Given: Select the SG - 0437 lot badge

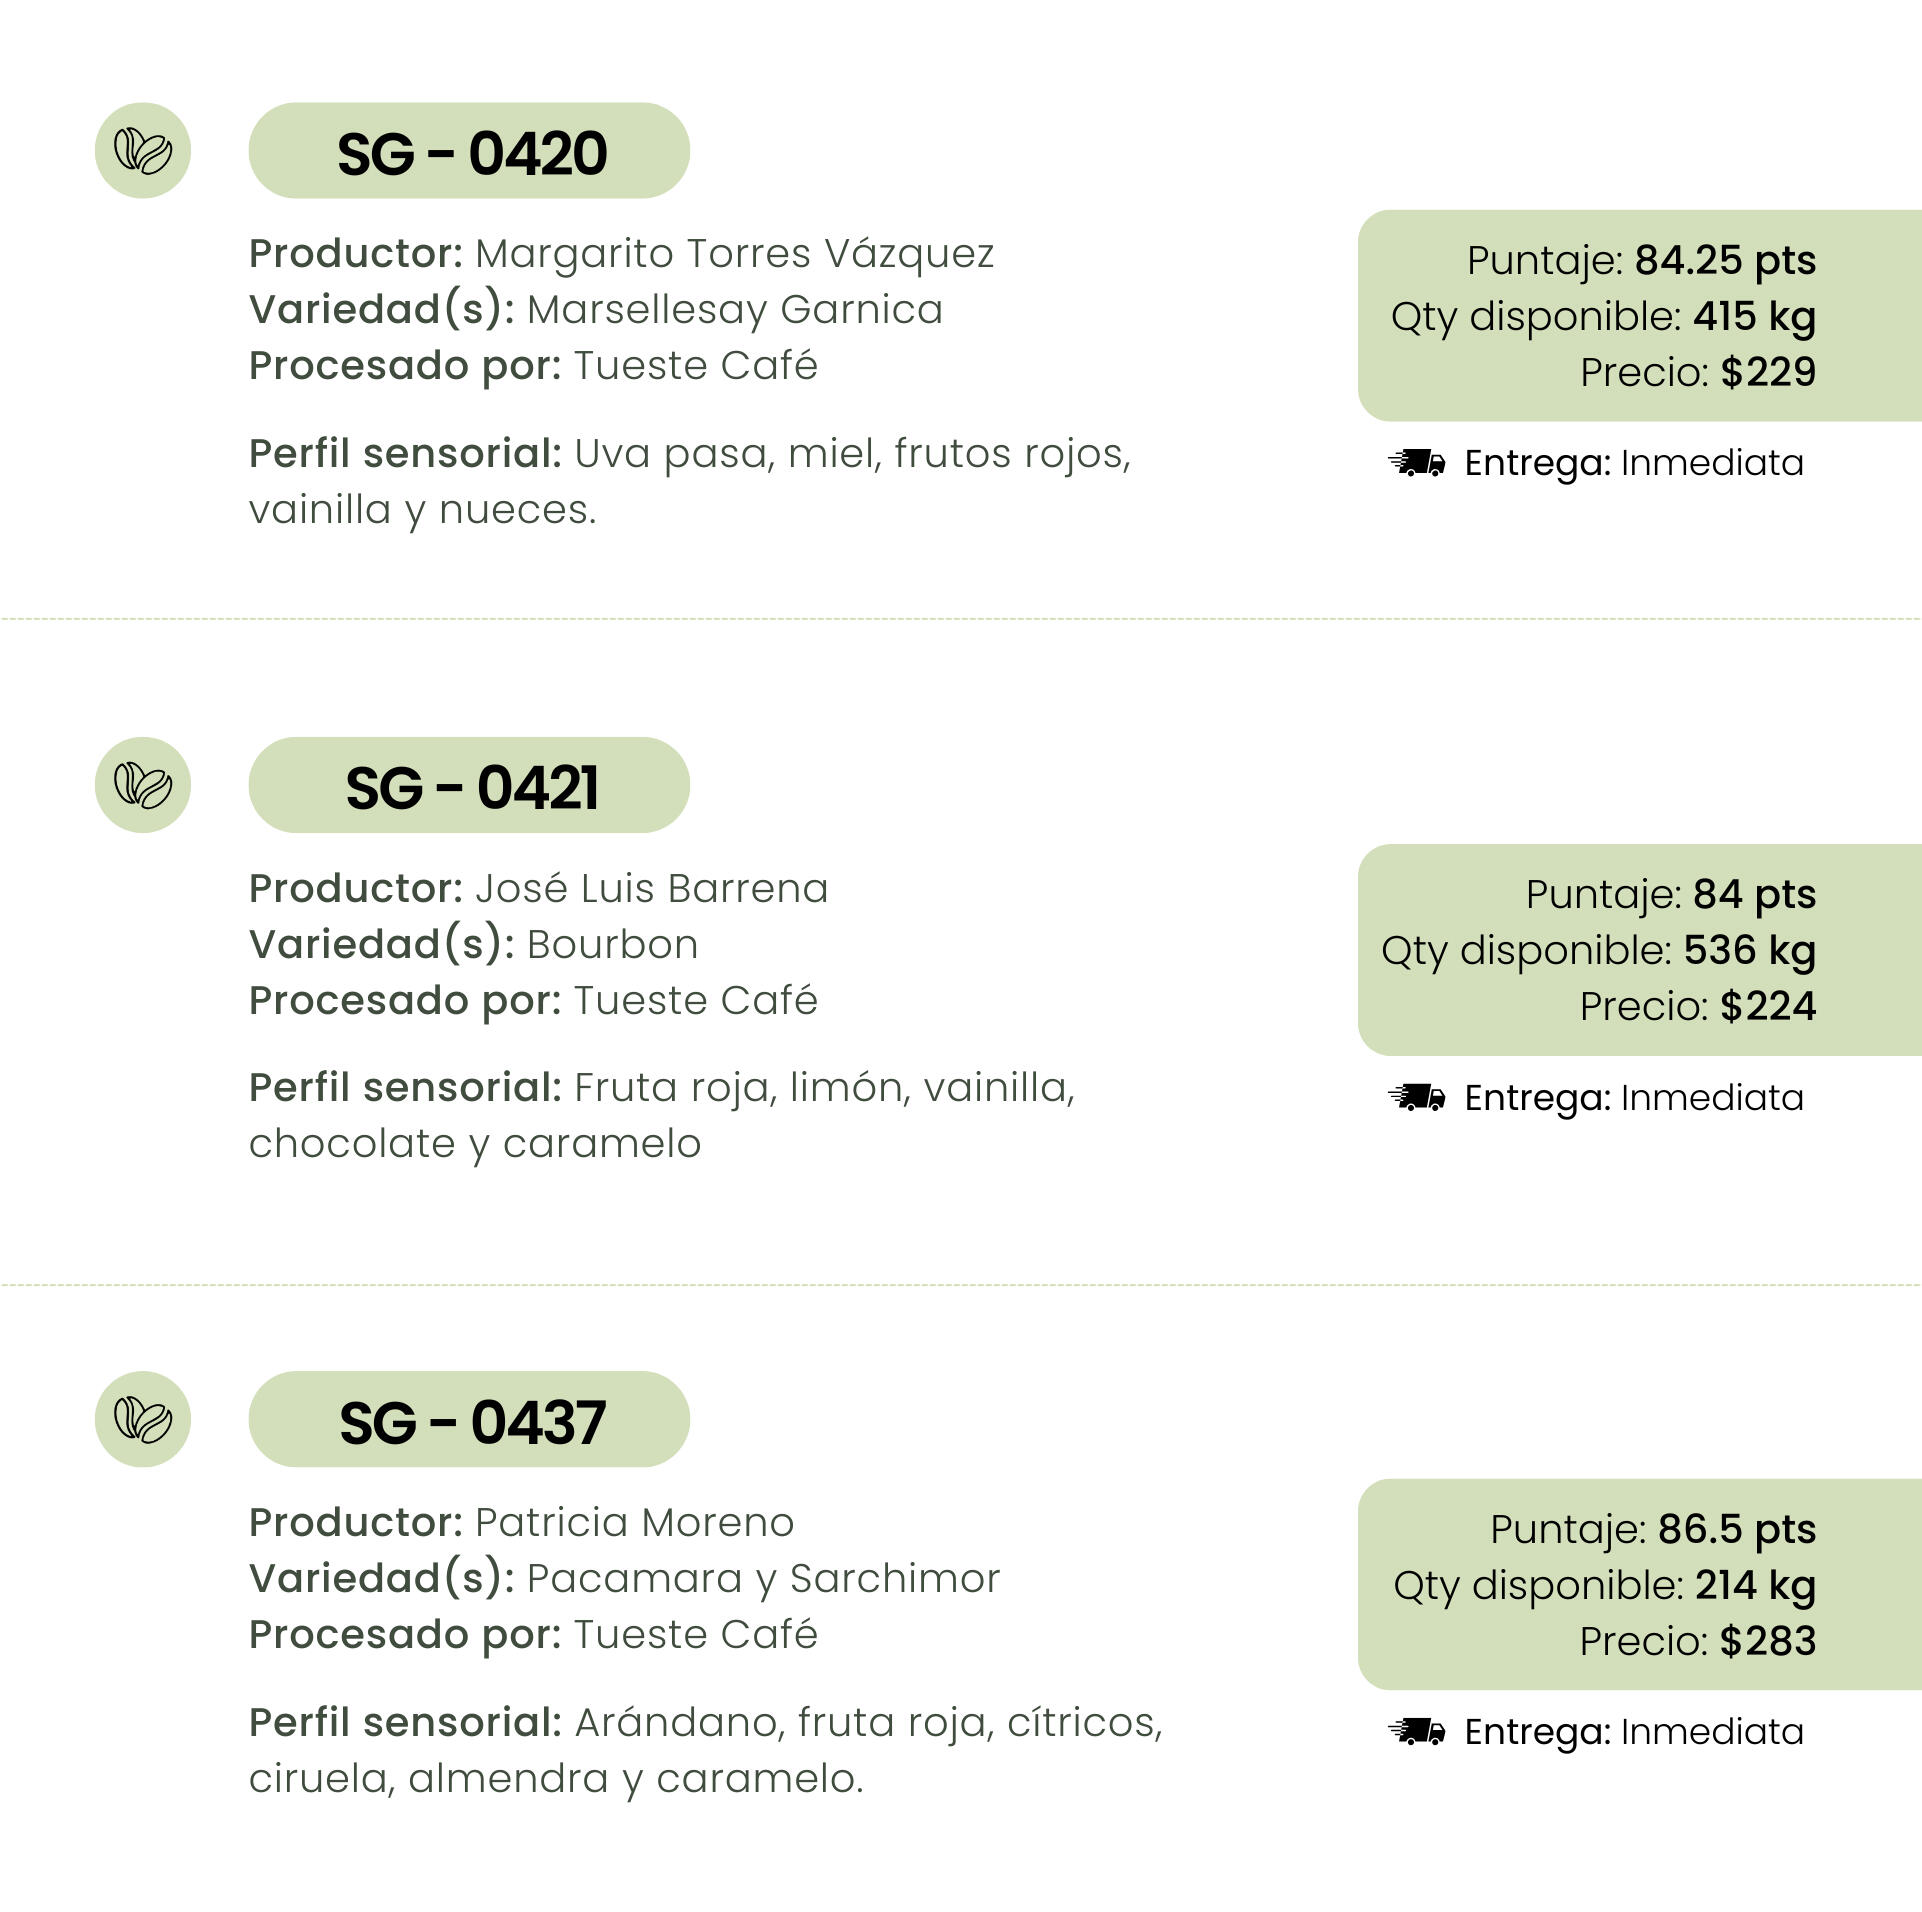Looking at the screenshot, I should coord(469,1419).
